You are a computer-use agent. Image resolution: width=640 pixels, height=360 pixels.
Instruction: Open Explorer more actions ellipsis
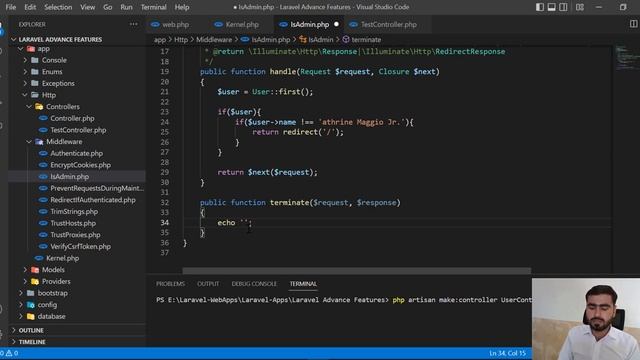coord(133,24)
